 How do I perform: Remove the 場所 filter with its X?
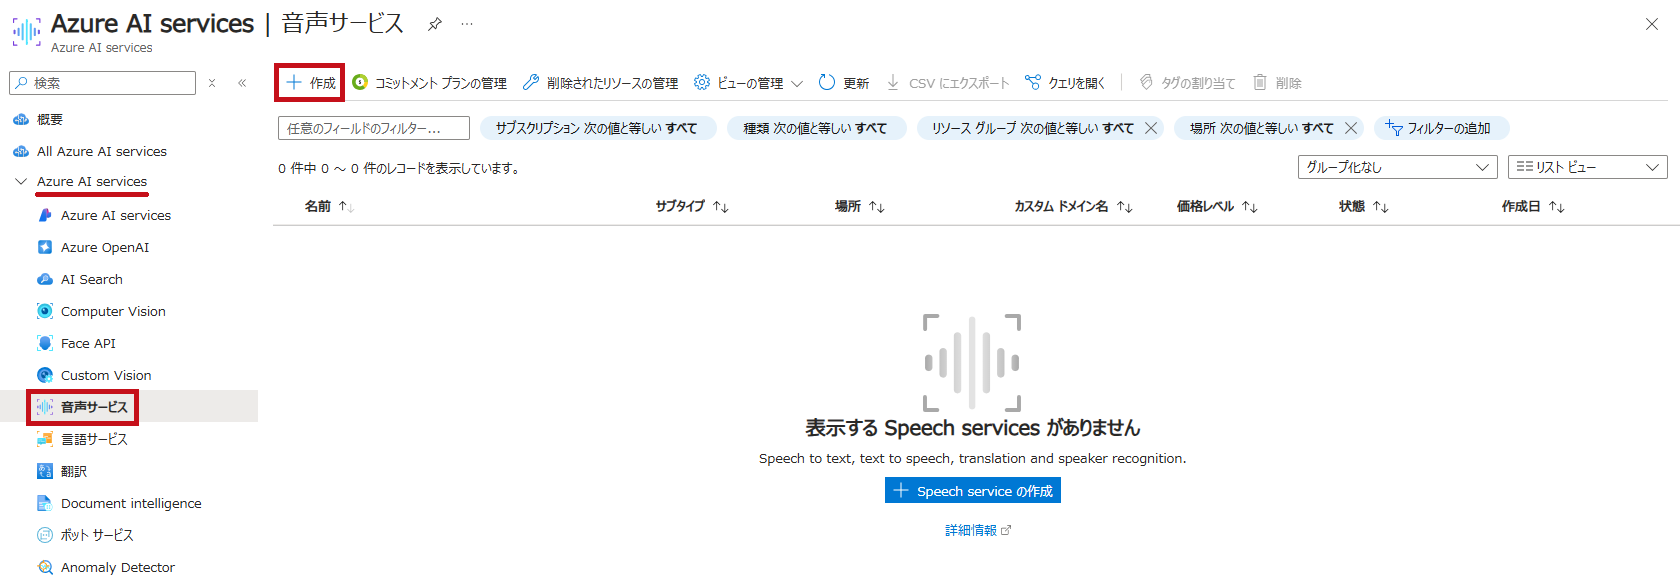point(1351,128)
